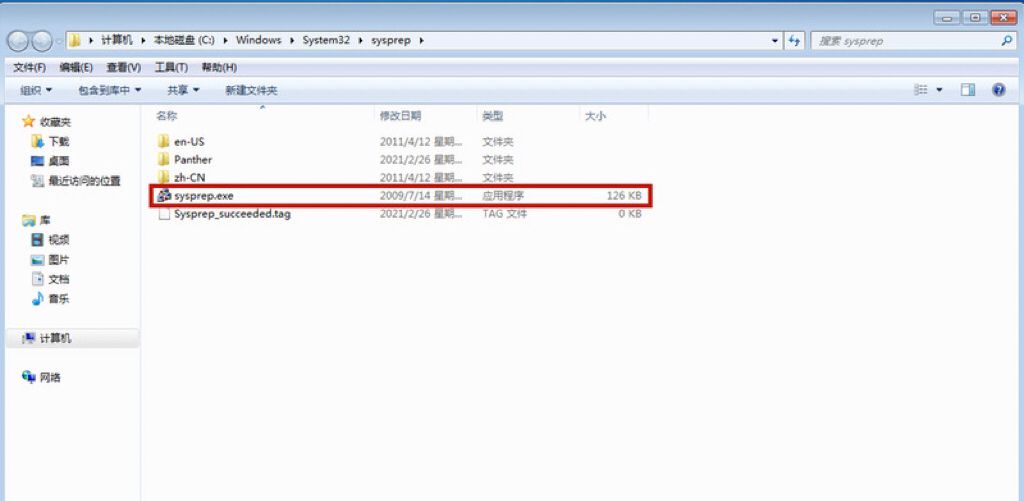This screenshot has width=1024, height=501.
Task: Click the 126 KB size cell
Action: (624, 195)
